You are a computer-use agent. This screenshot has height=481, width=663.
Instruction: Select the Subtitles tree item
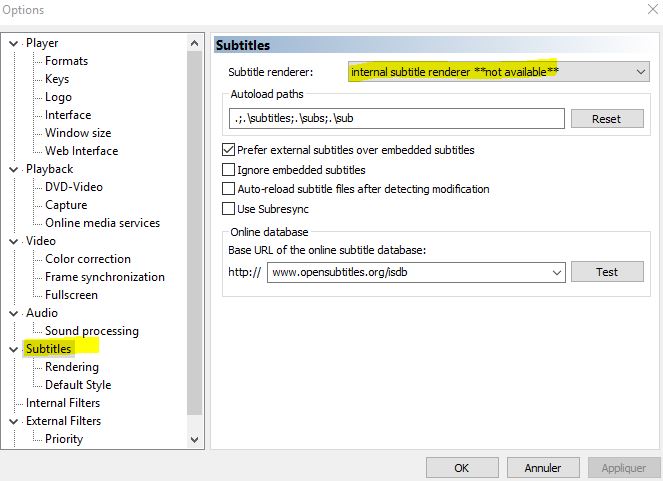click(49, 349)
